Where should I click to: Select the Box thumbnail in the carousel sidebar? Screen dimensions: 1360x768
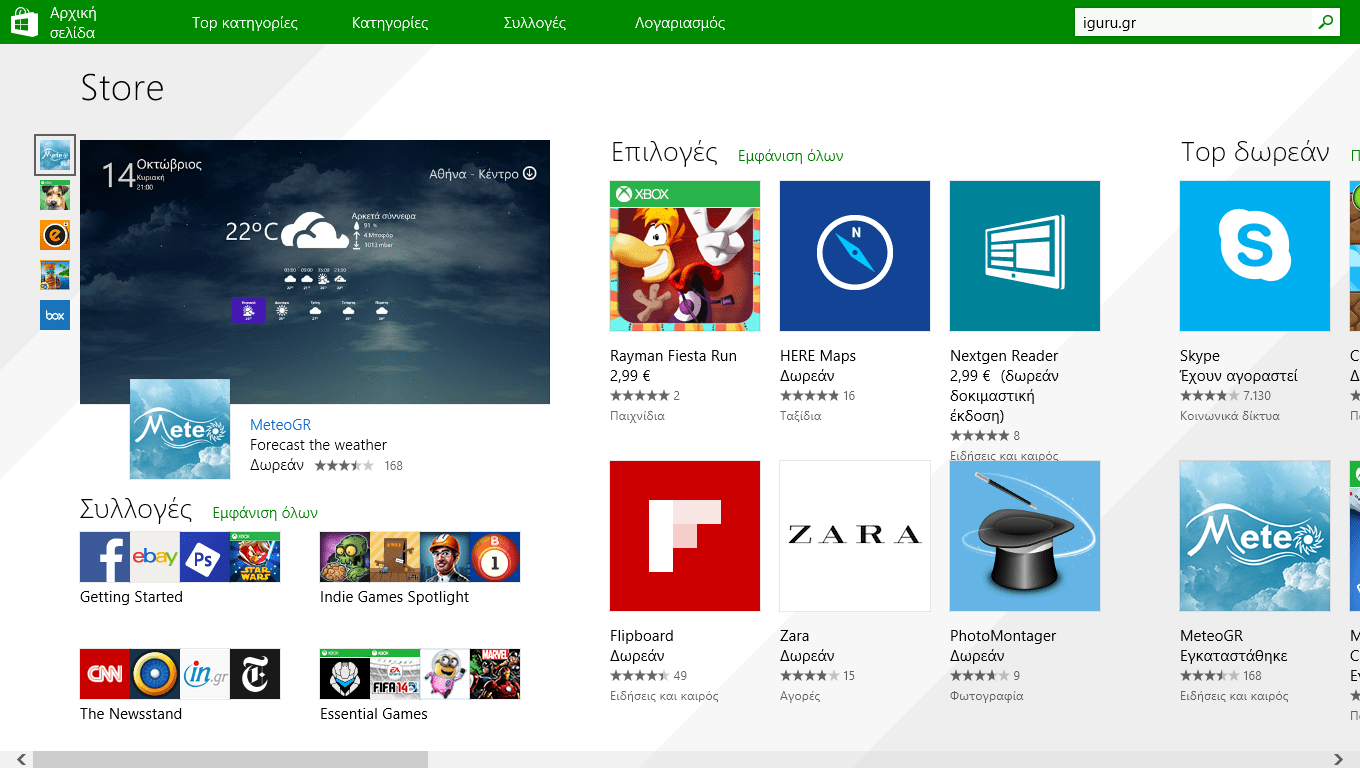[54, 313]
